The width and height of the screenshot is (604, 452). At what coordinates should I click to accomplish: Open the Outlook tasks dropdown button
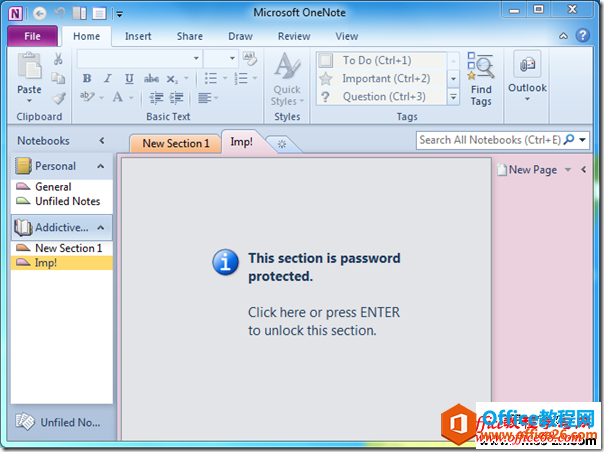pos(527,78)
